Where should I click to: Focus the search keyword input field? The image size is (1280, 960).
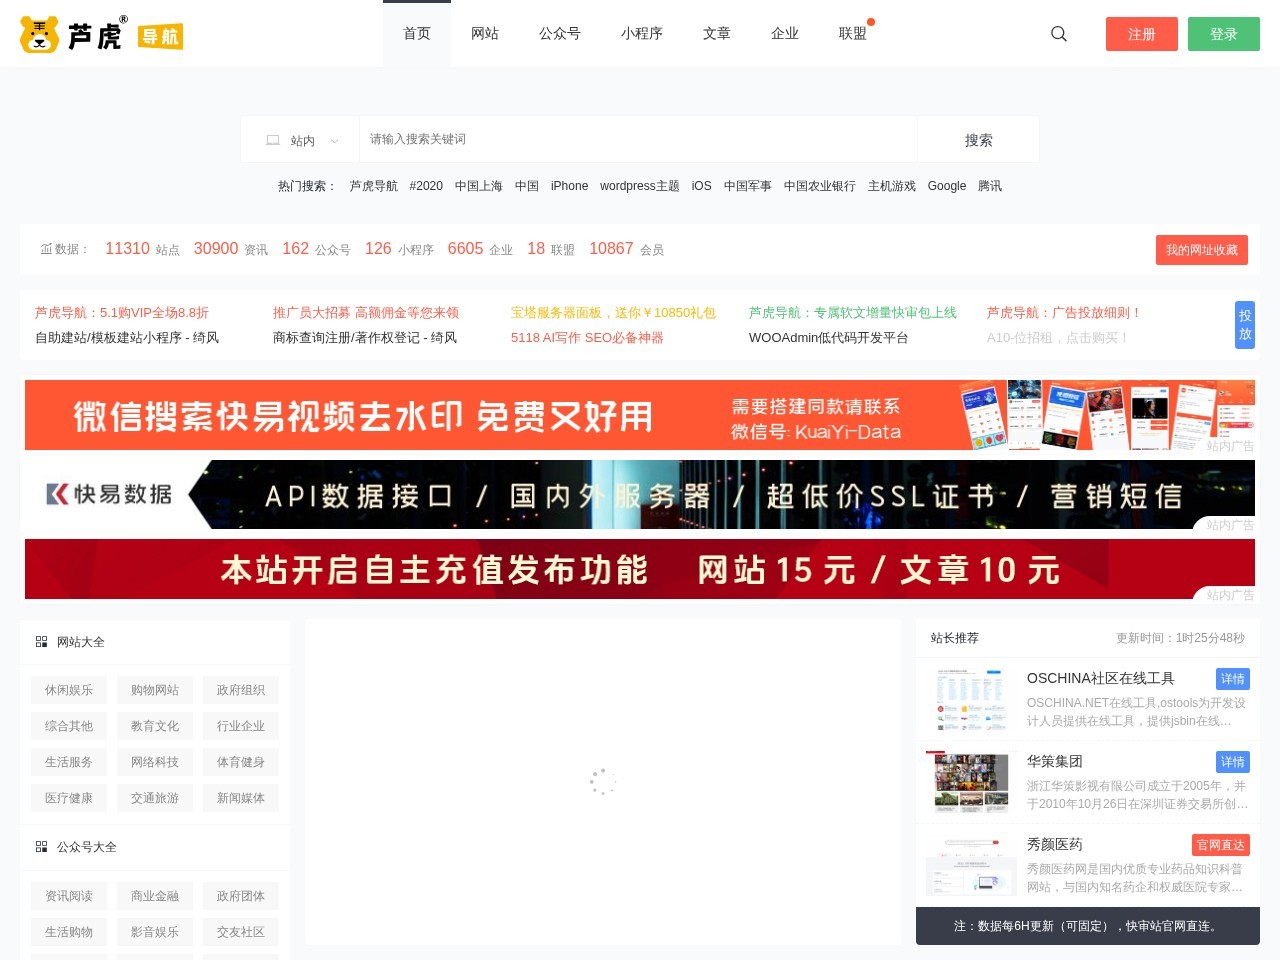(638, 140)
